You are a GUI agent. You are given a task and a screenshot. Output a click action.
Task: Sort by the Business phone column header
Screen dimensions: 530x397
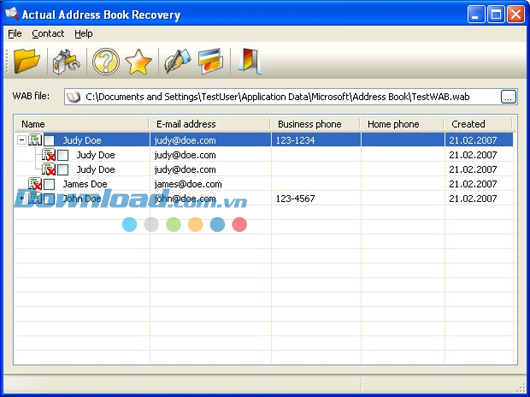[x=315, y=124]
